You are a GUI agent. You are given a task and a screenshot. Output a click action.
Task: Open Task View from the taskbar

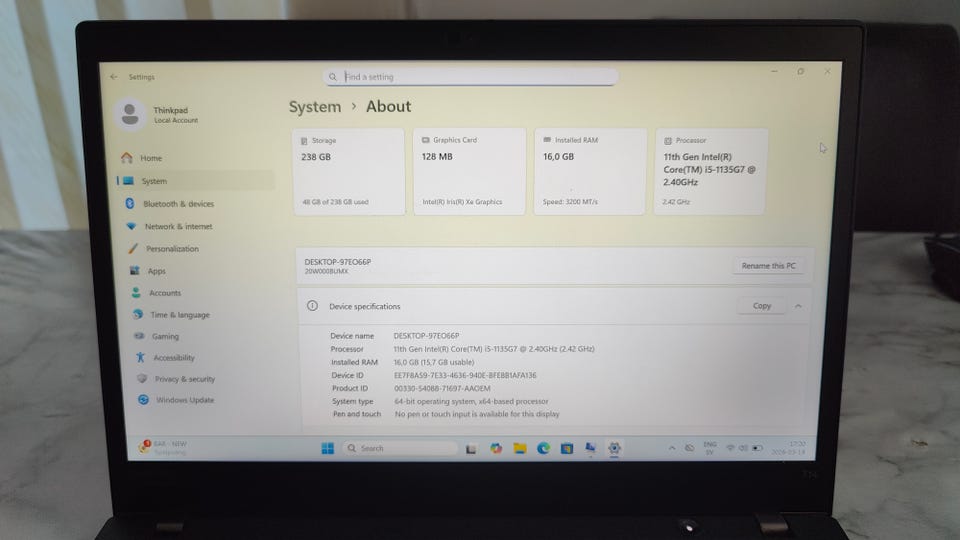(x=471, y=449)
